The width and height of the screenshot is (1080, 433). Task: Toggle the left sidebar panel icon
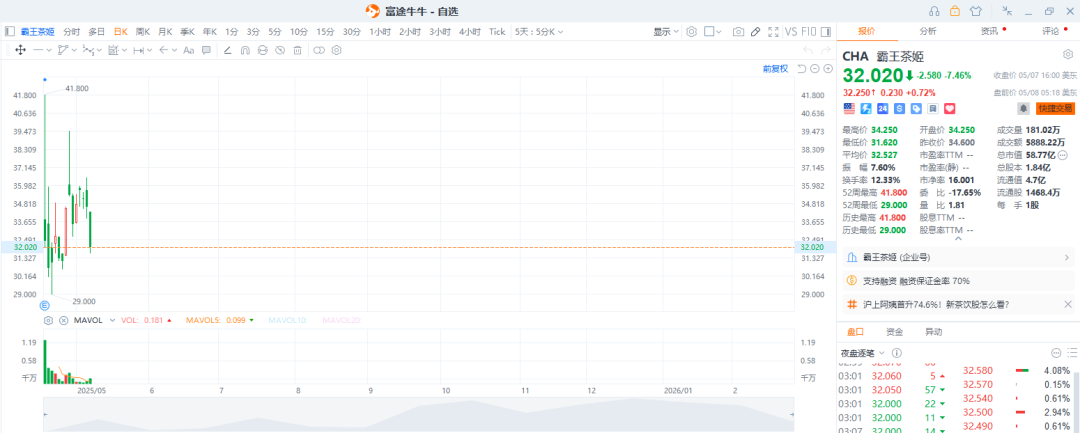pyautogui.click(x=10, y=32)
